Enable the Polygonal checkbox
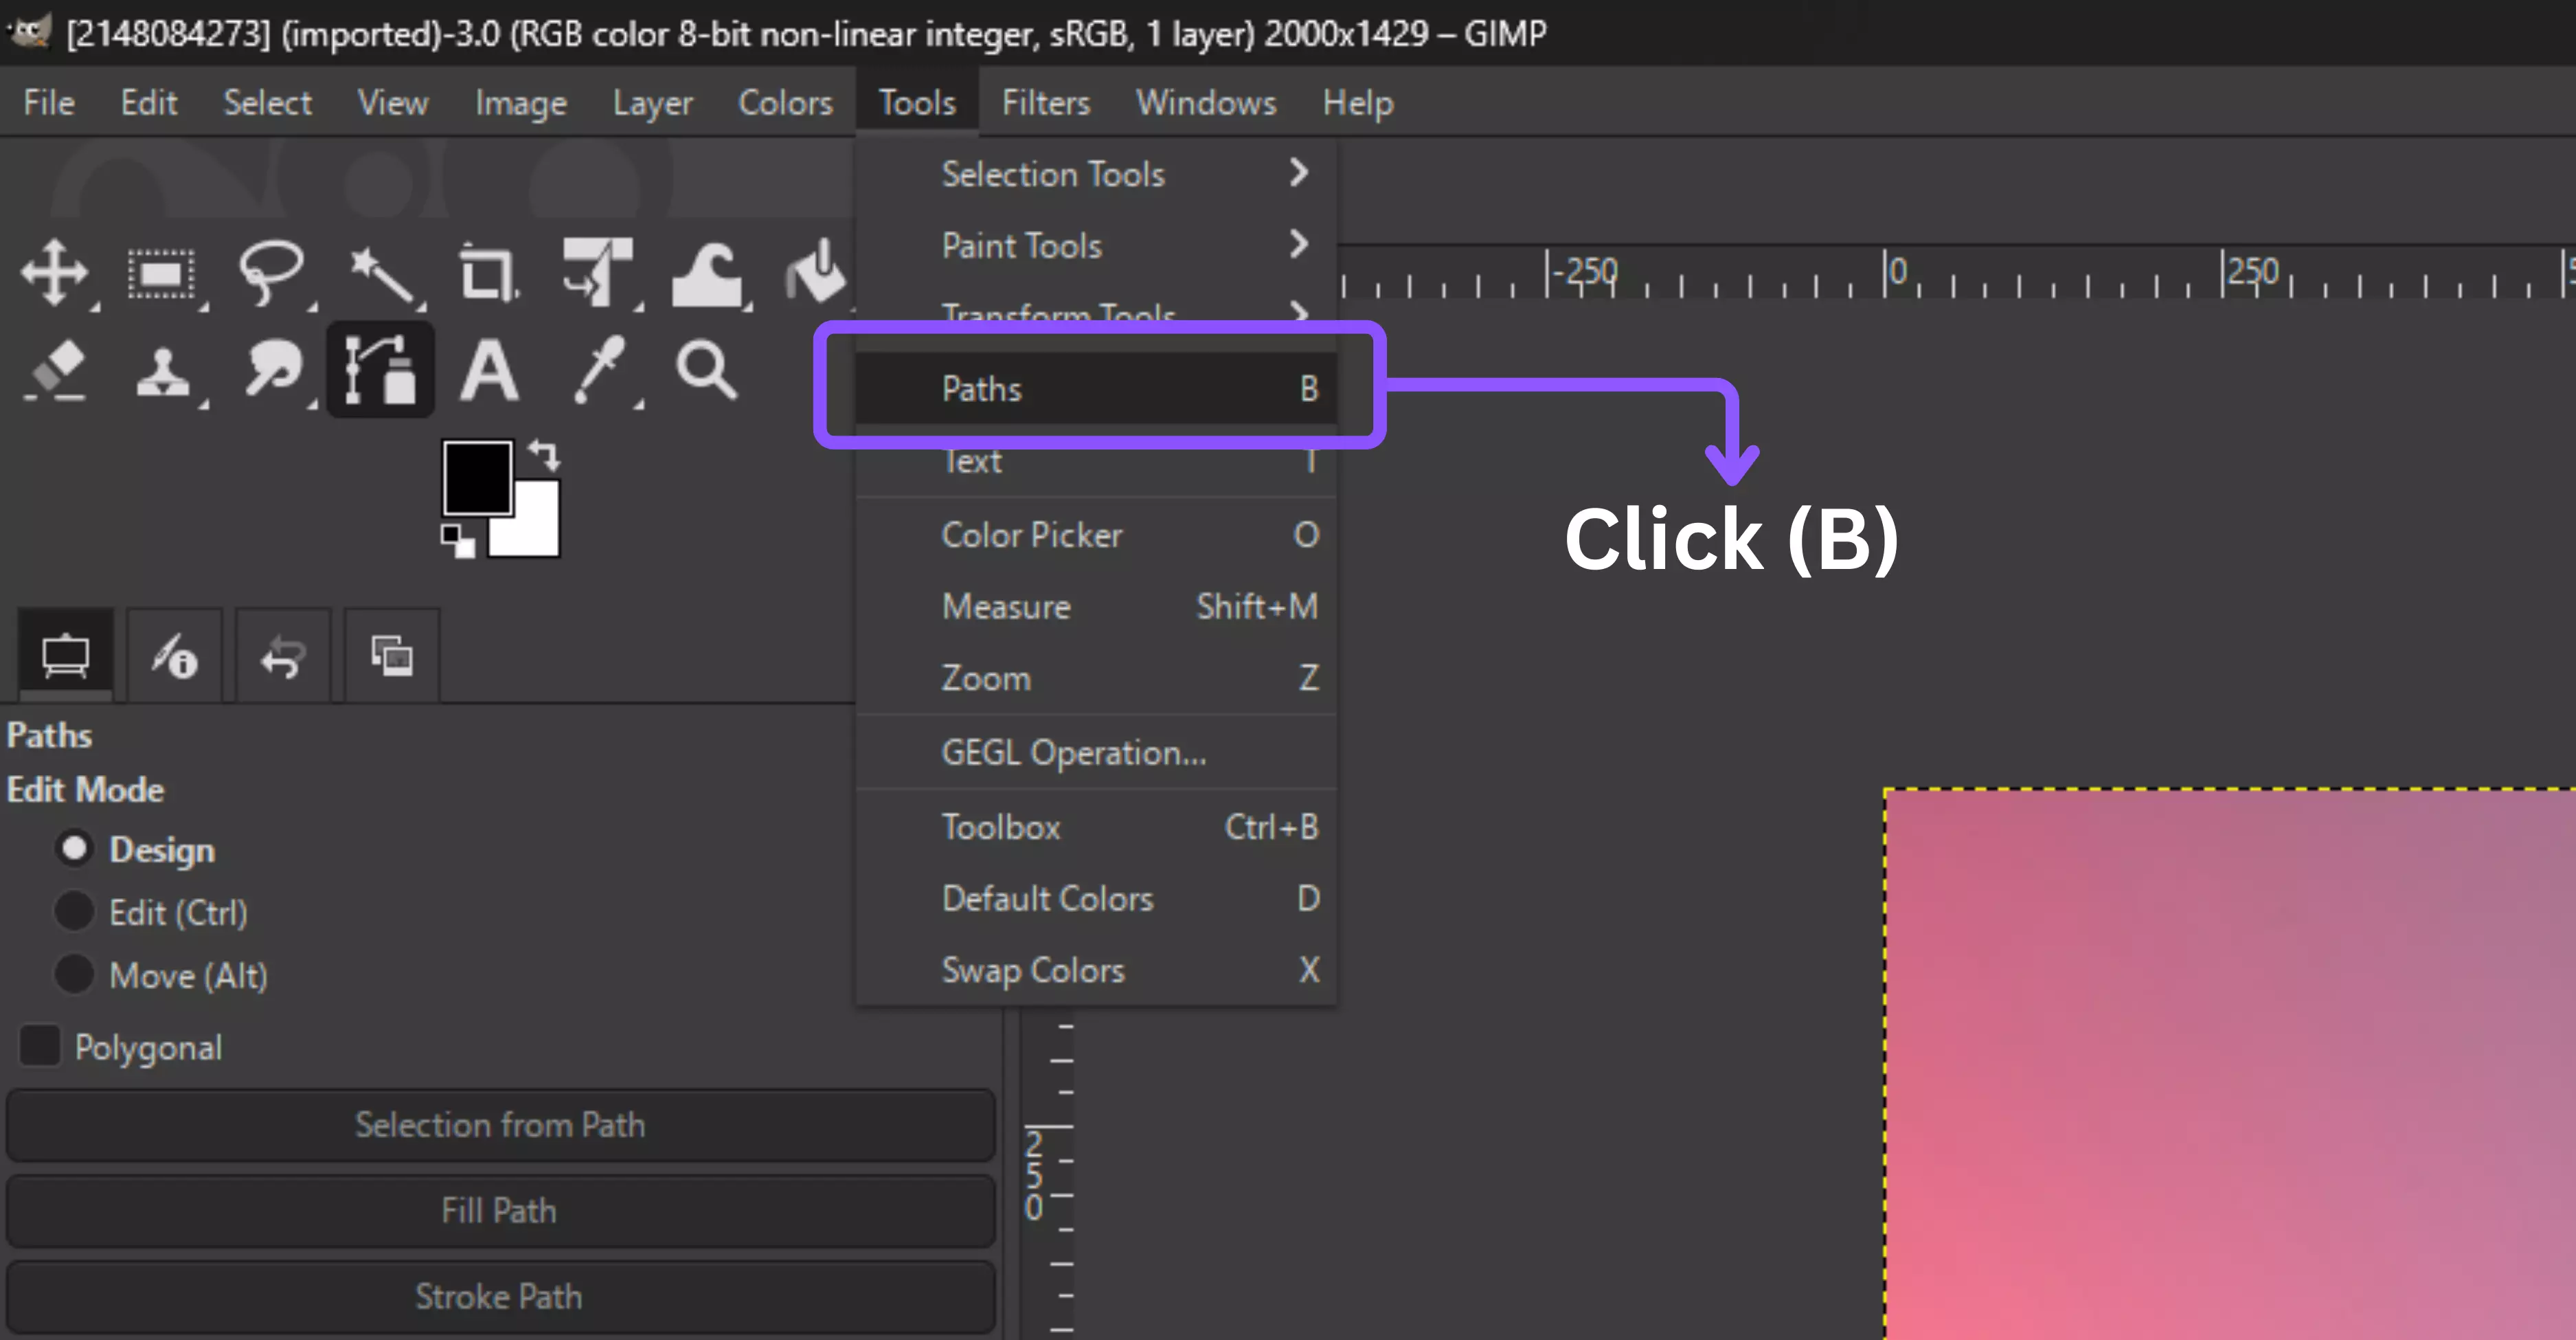2576x1340 pixels. [x=40, y=1045]
